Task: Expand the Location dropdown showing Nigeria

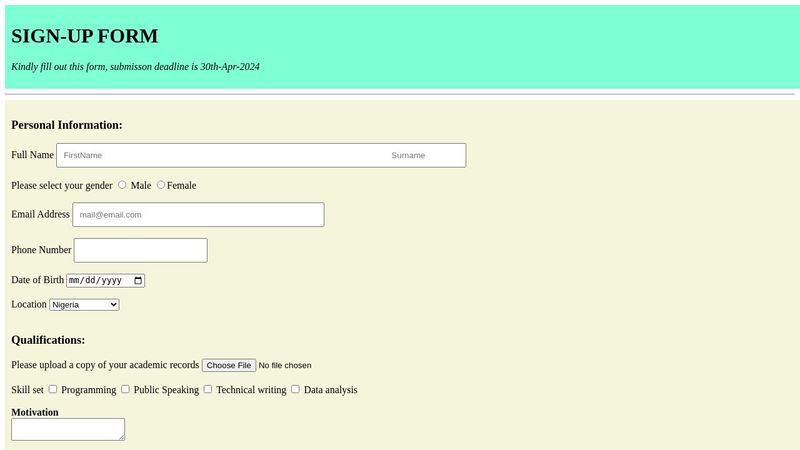Action: click(x=84, y=305)
